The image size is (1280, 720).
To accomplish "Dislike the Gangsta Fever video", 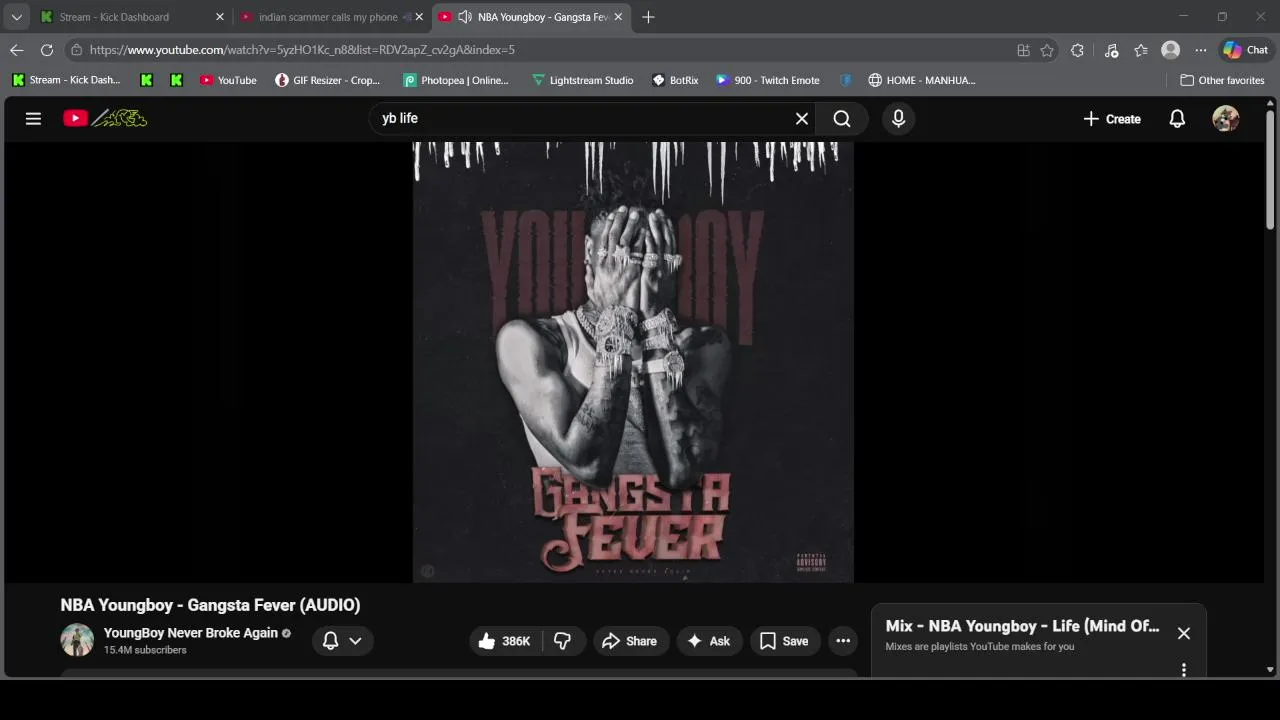I will [563, 641].
